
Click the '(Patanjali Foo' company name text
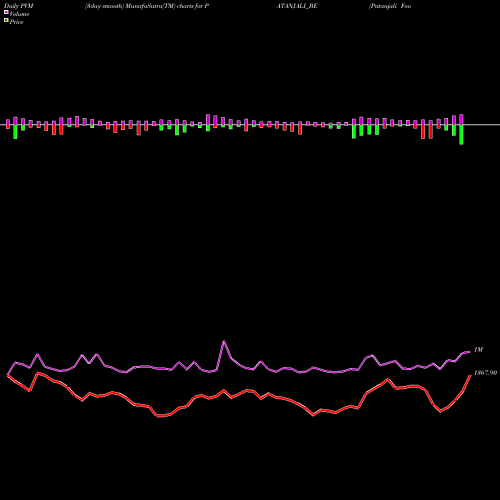coord(390,6)
